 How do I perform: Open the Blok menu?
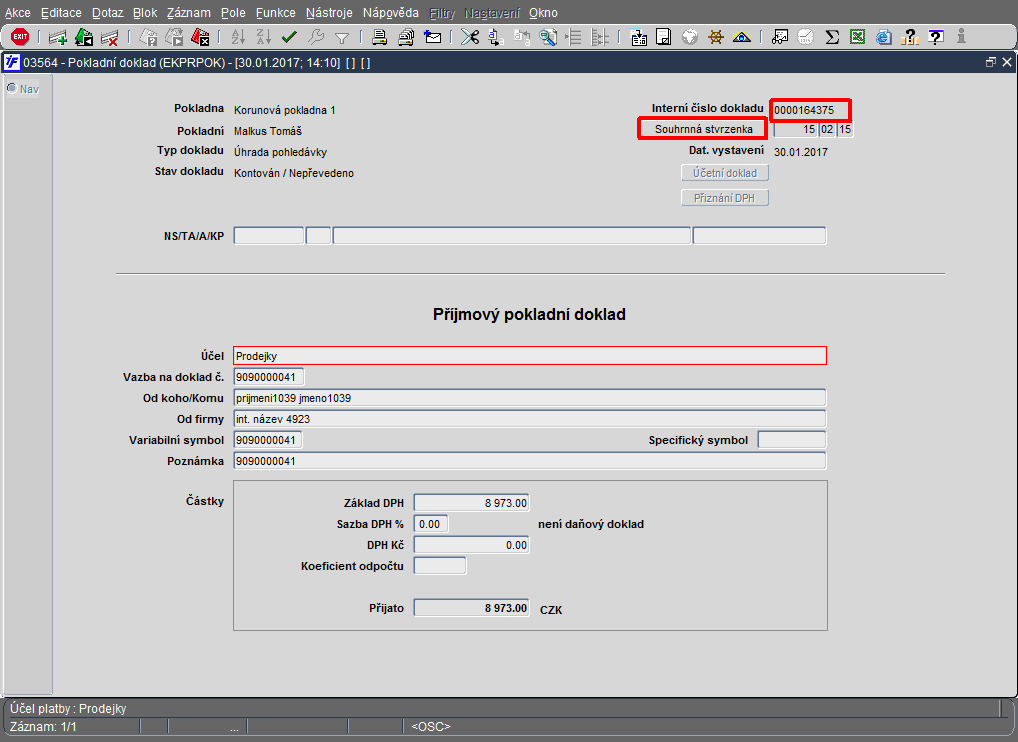click(x=145, y=13)
